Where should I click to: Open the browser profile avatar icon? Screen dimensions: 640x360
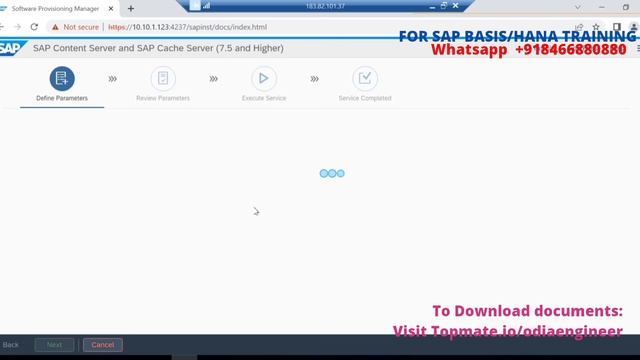click(x=634, y=27)
